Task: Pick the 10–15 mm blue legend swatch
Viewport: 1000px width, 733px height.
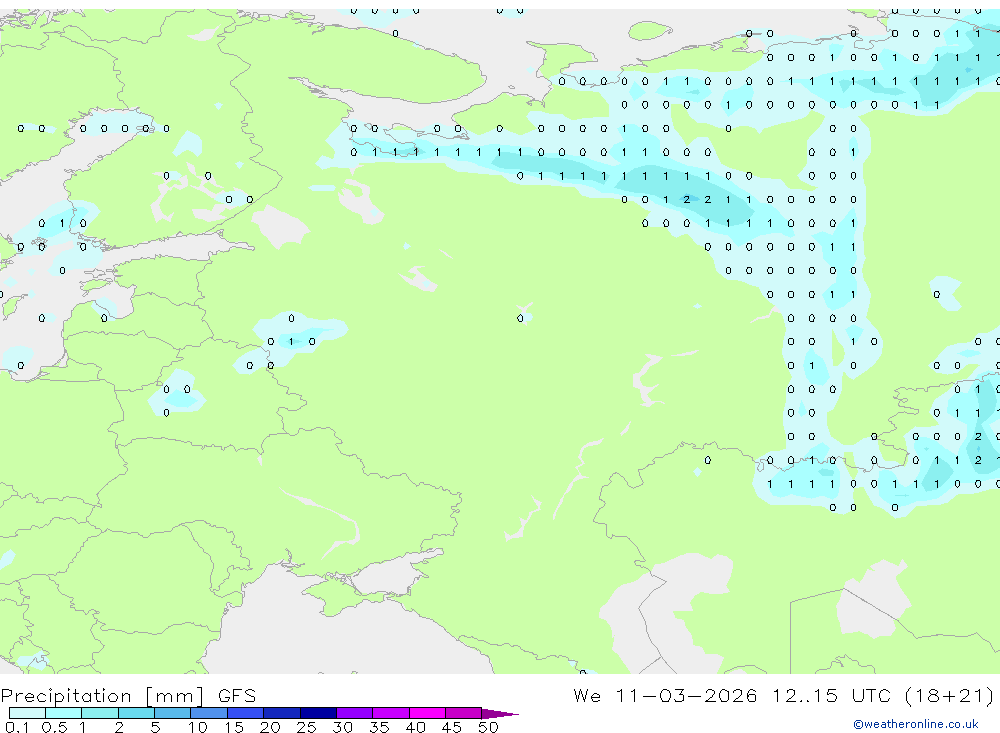Action: (209, 713)
